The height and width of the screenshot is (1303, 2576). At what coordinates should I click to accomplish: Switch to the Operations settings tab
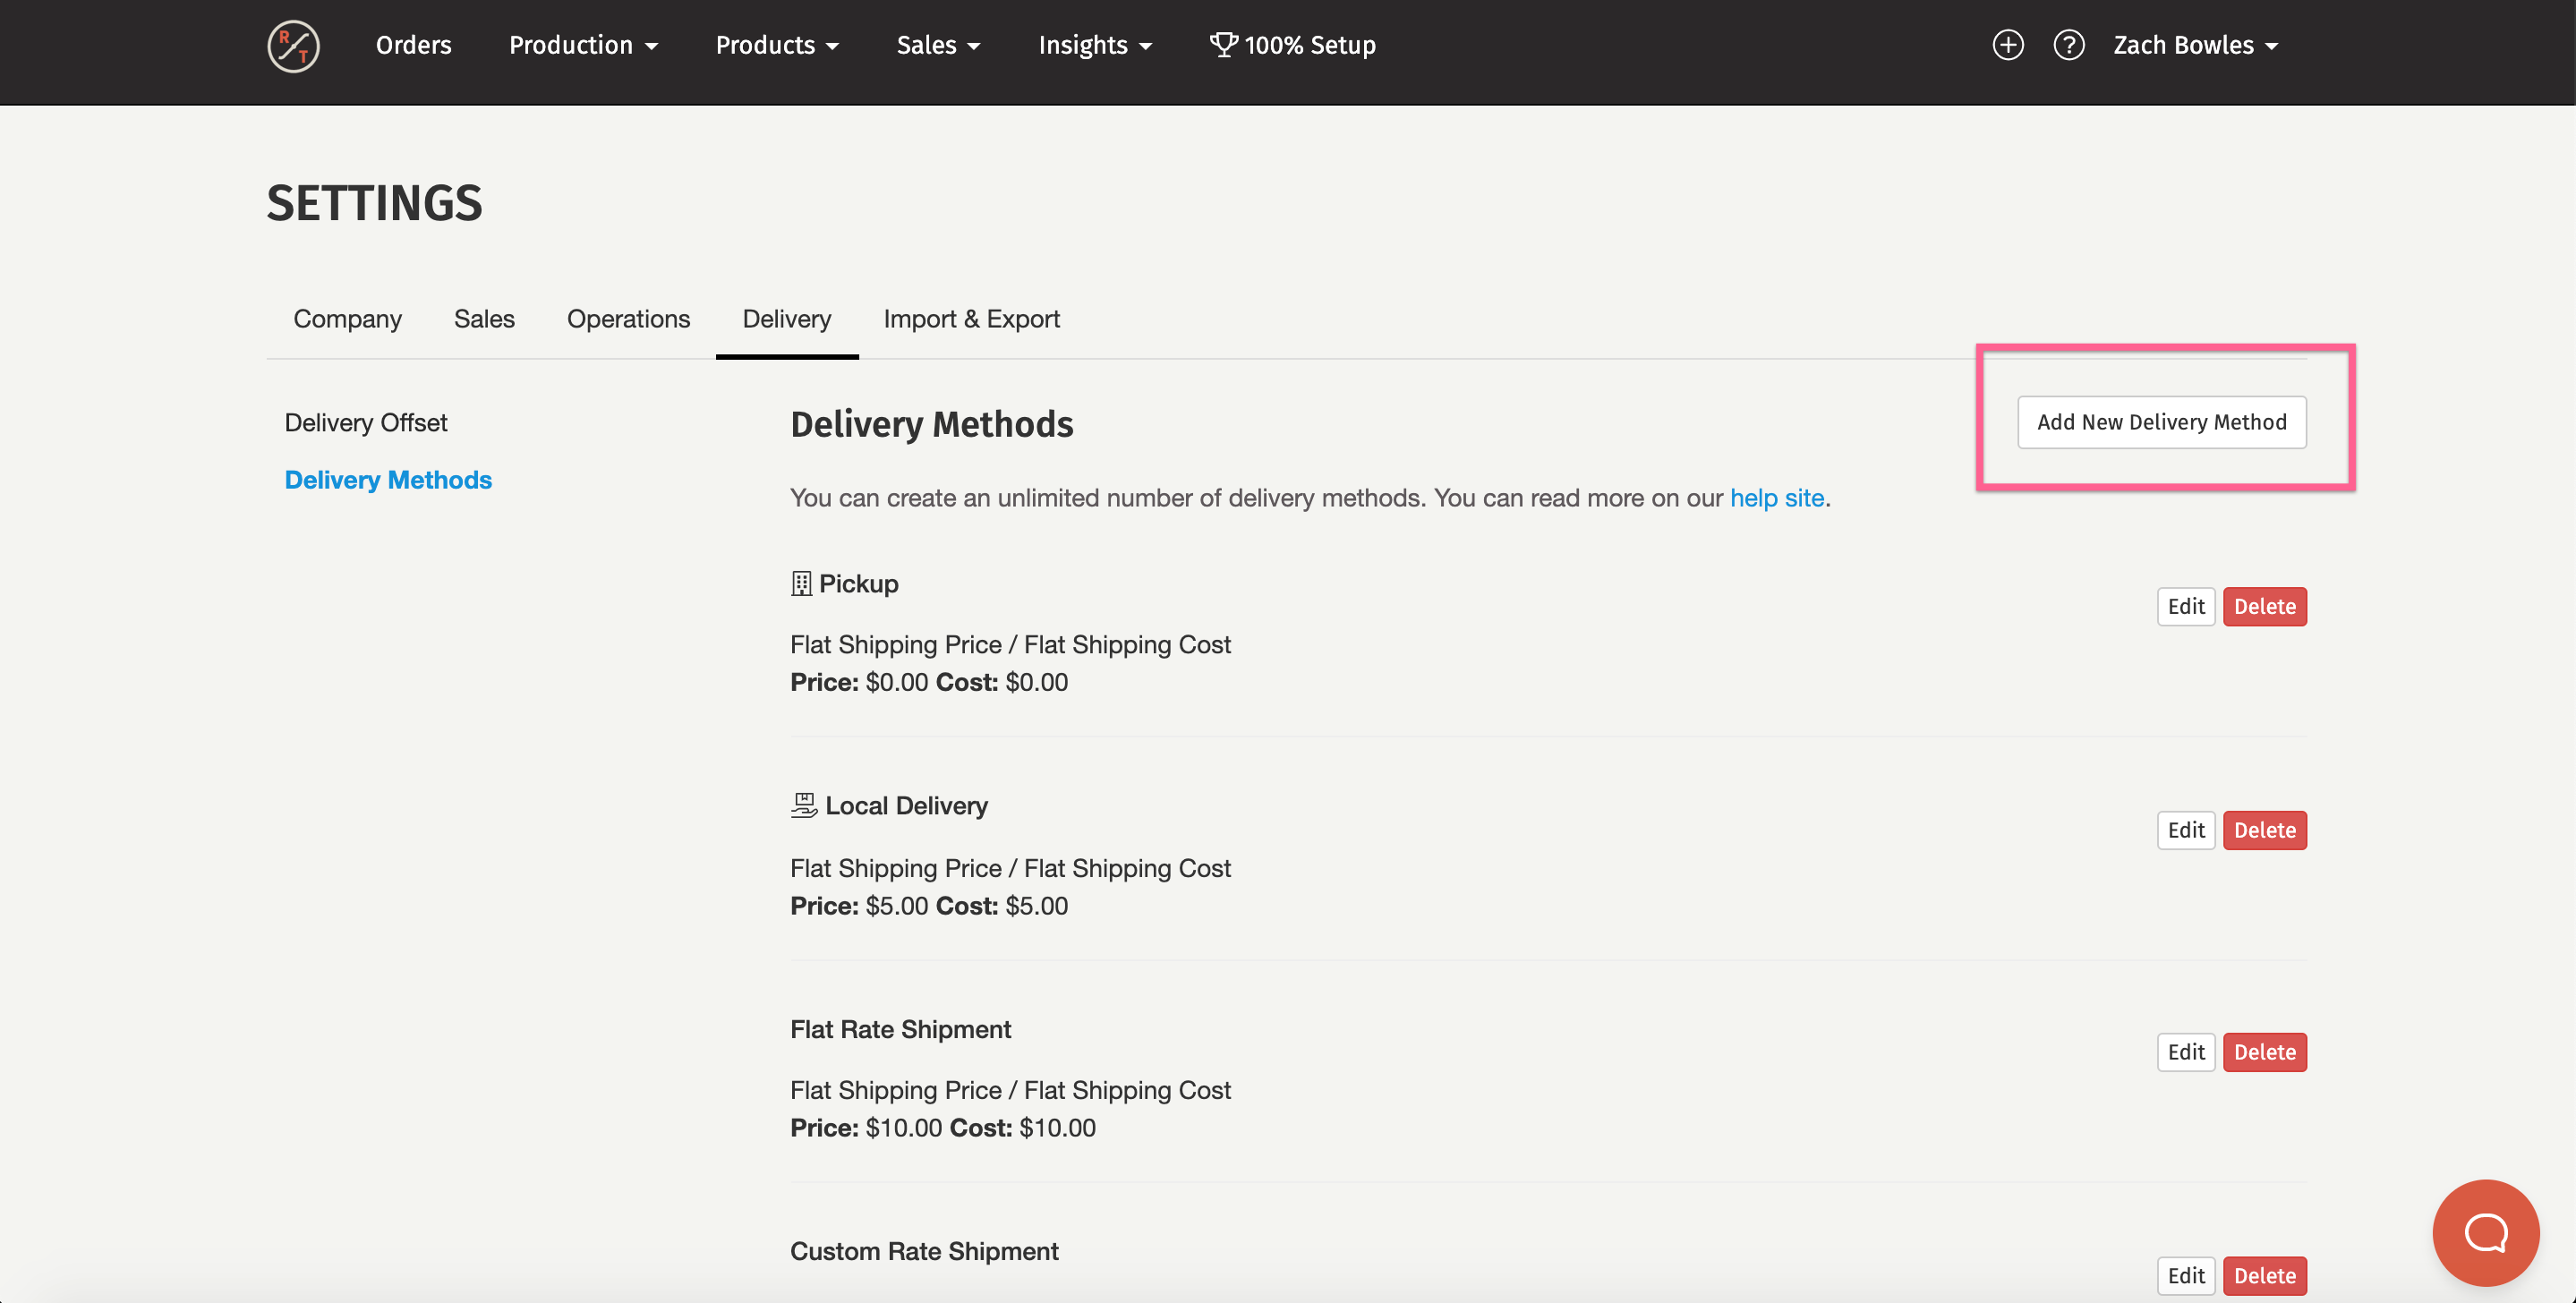tap(628, 318)
